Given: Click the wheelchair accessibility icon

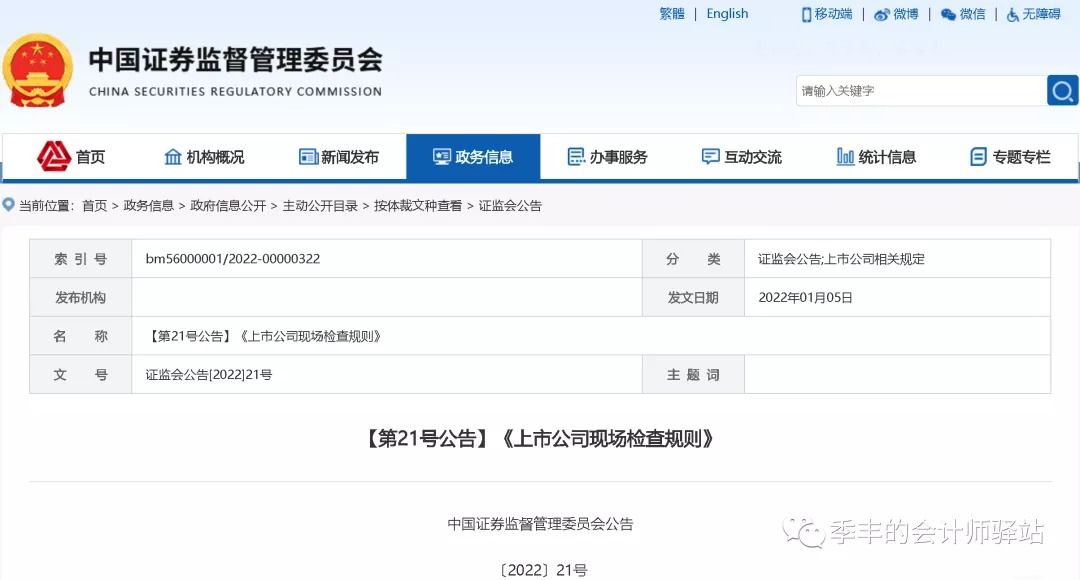Looking at the screenshot, I should (1012, 14).
